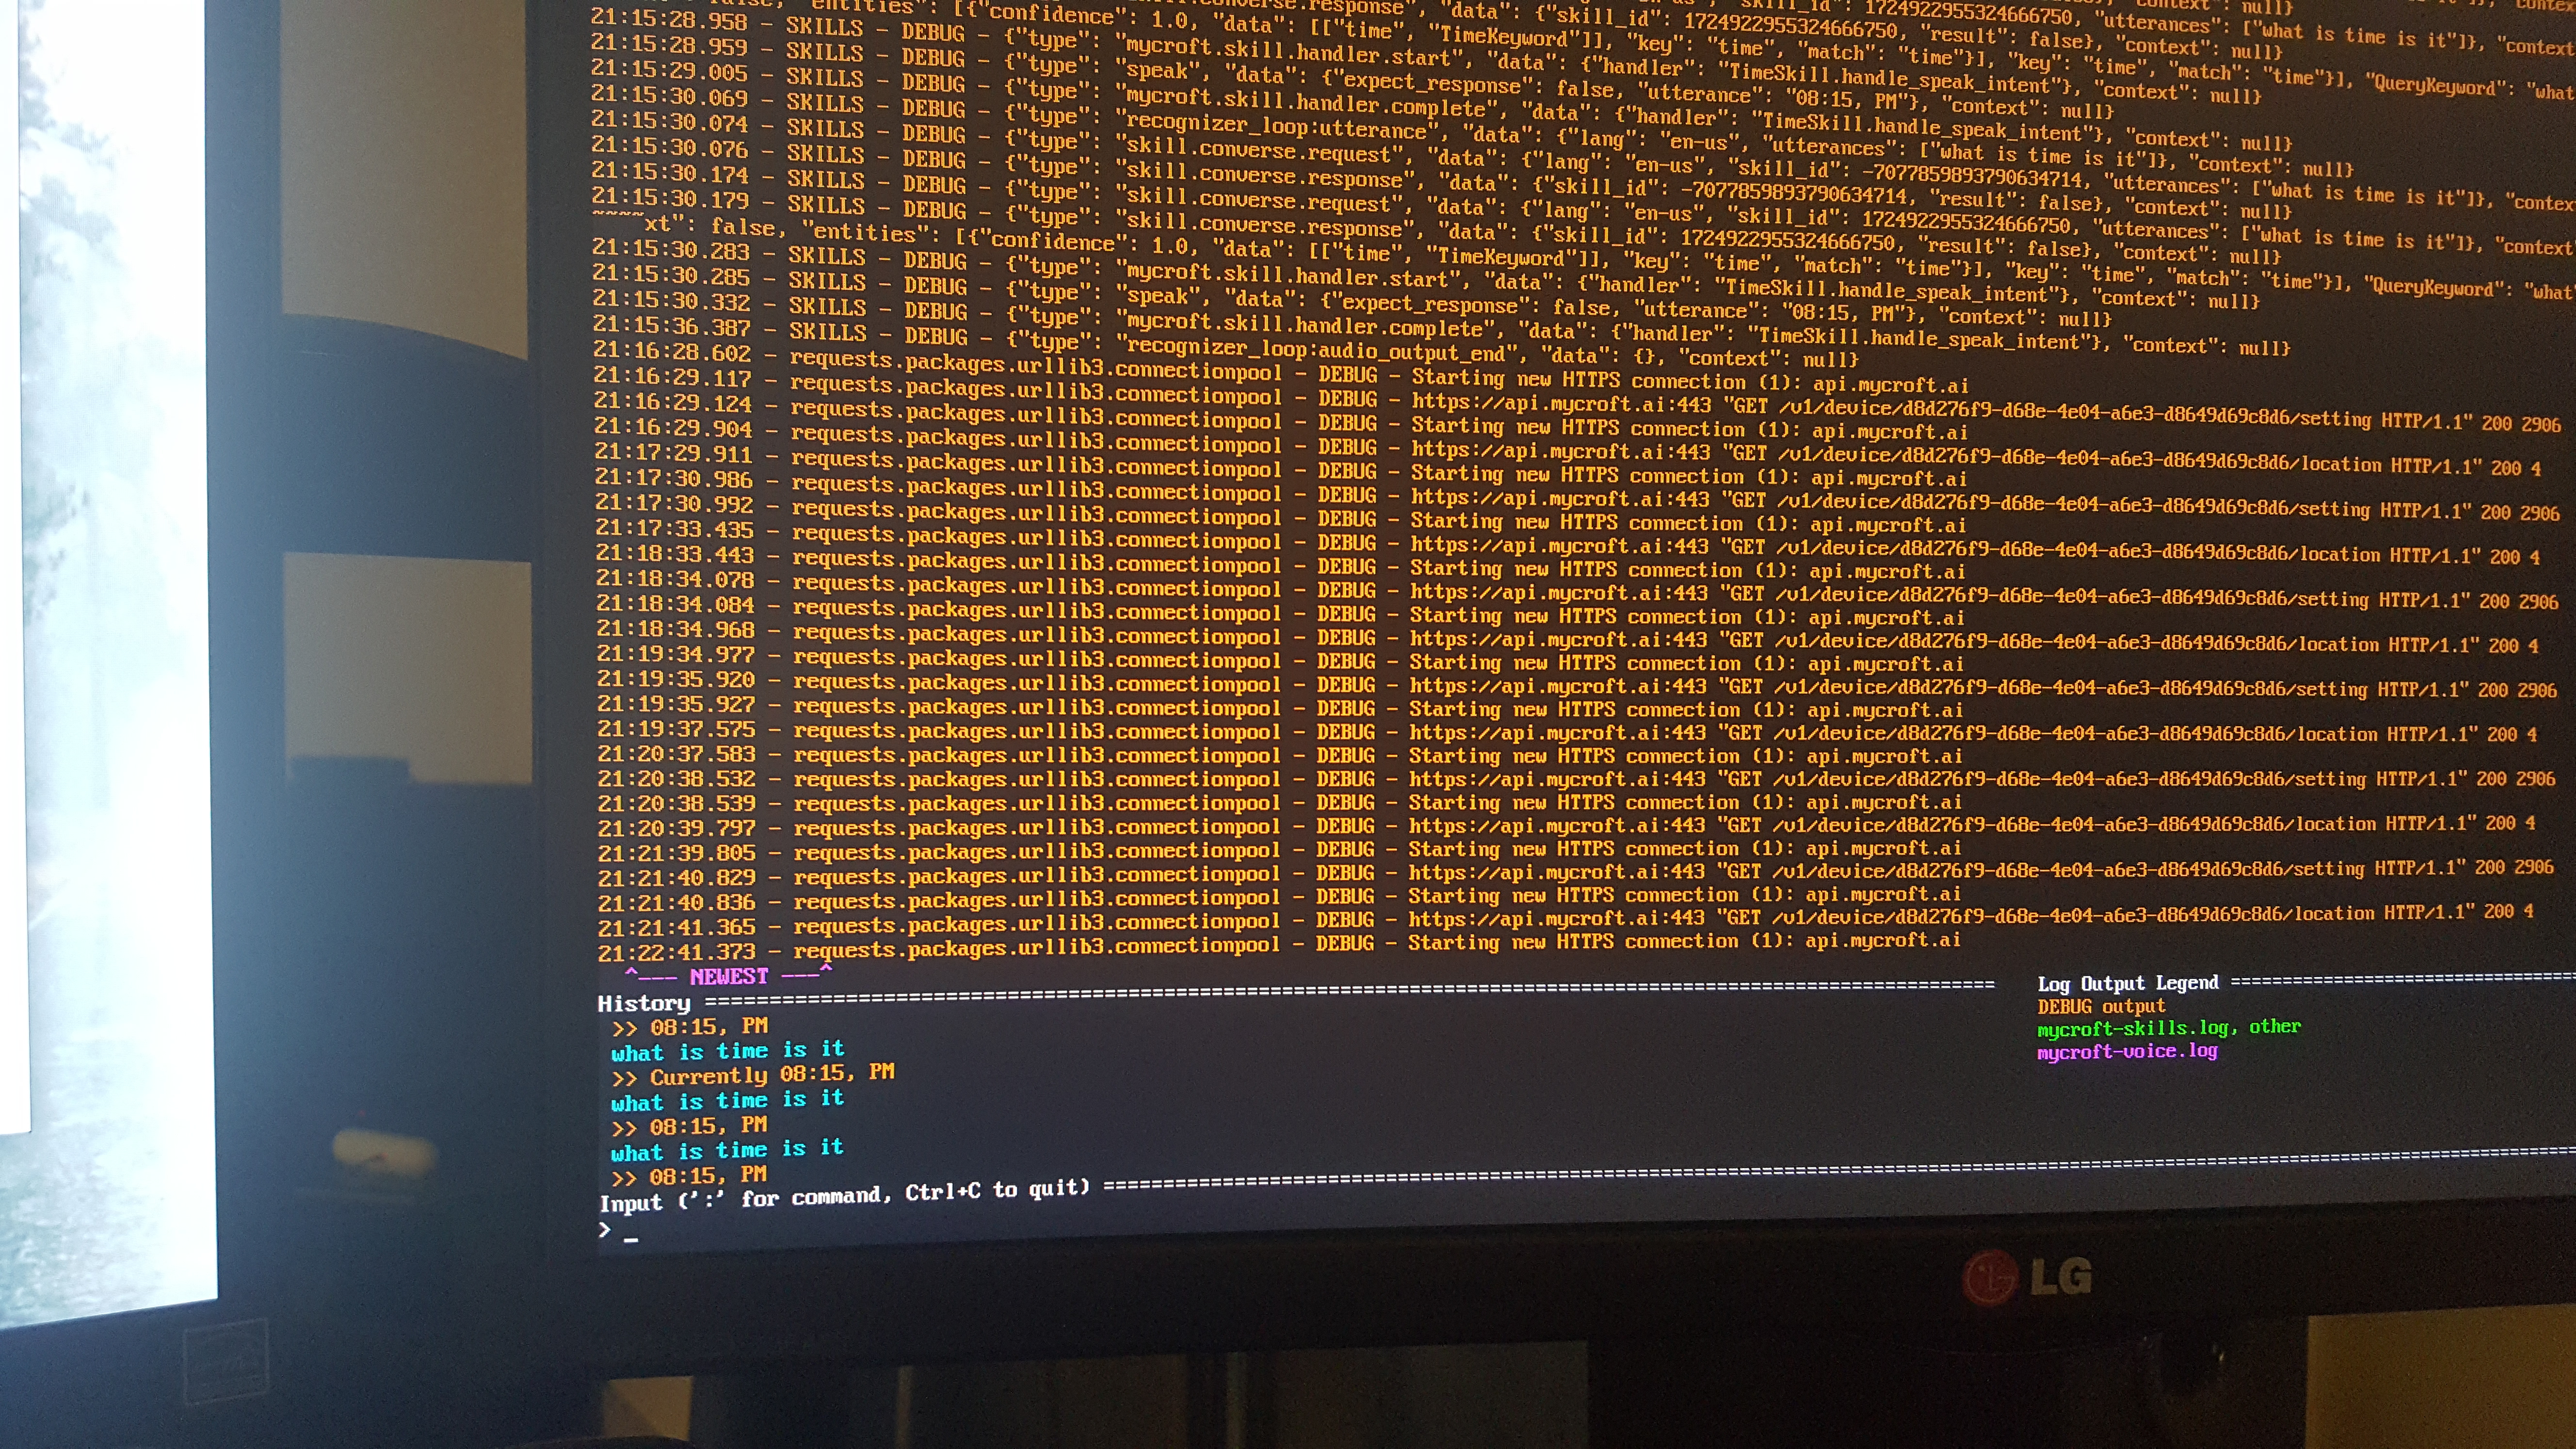Click the log timestamp 21:16:28.602
The width and height of the screenshot is (2576, 1449).
672,351
